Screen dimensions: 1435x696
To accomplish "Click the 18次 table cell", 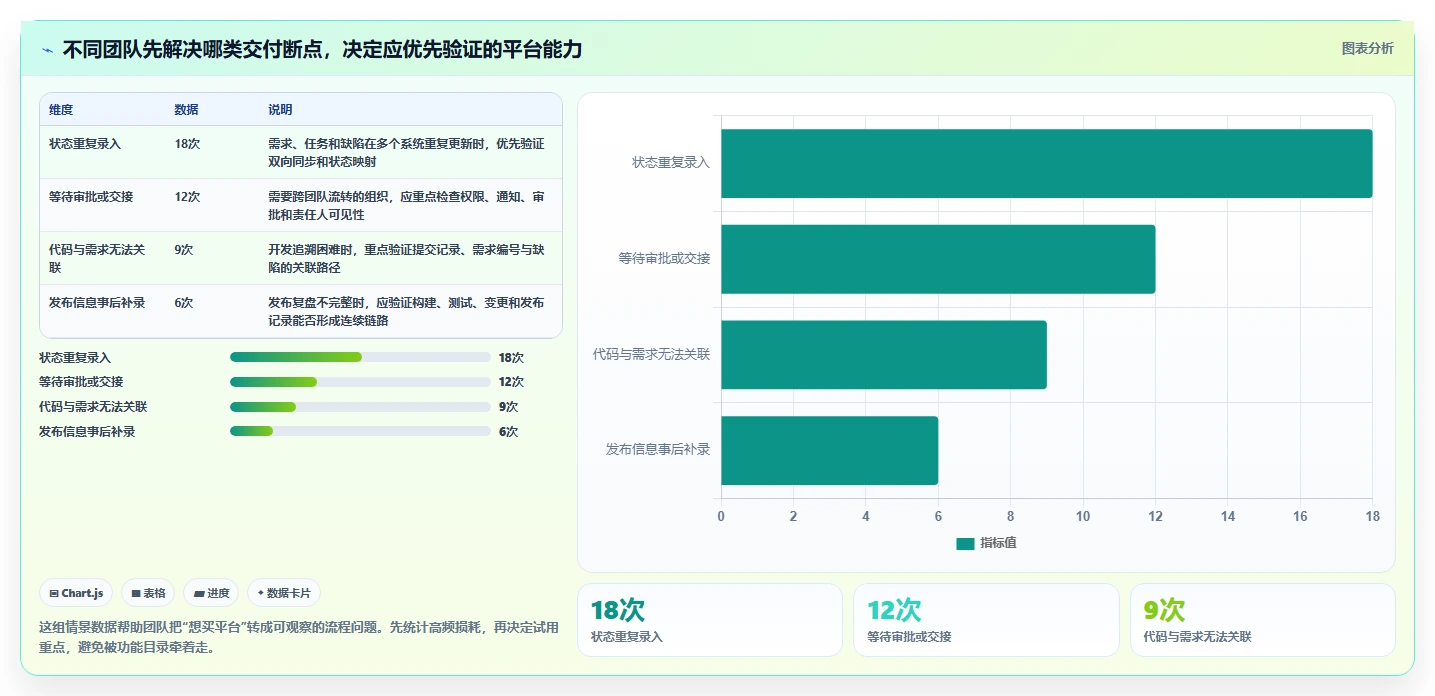I will [x=187, y=144].
